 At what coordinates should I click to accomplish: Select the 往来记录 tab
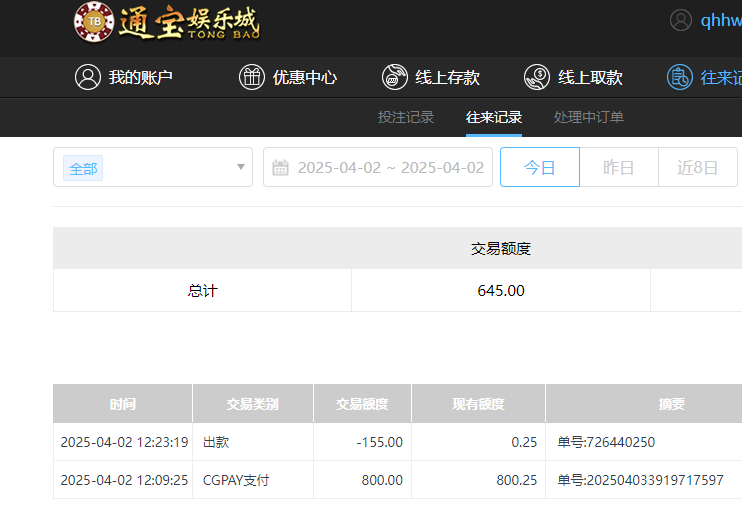coord(494,117)
